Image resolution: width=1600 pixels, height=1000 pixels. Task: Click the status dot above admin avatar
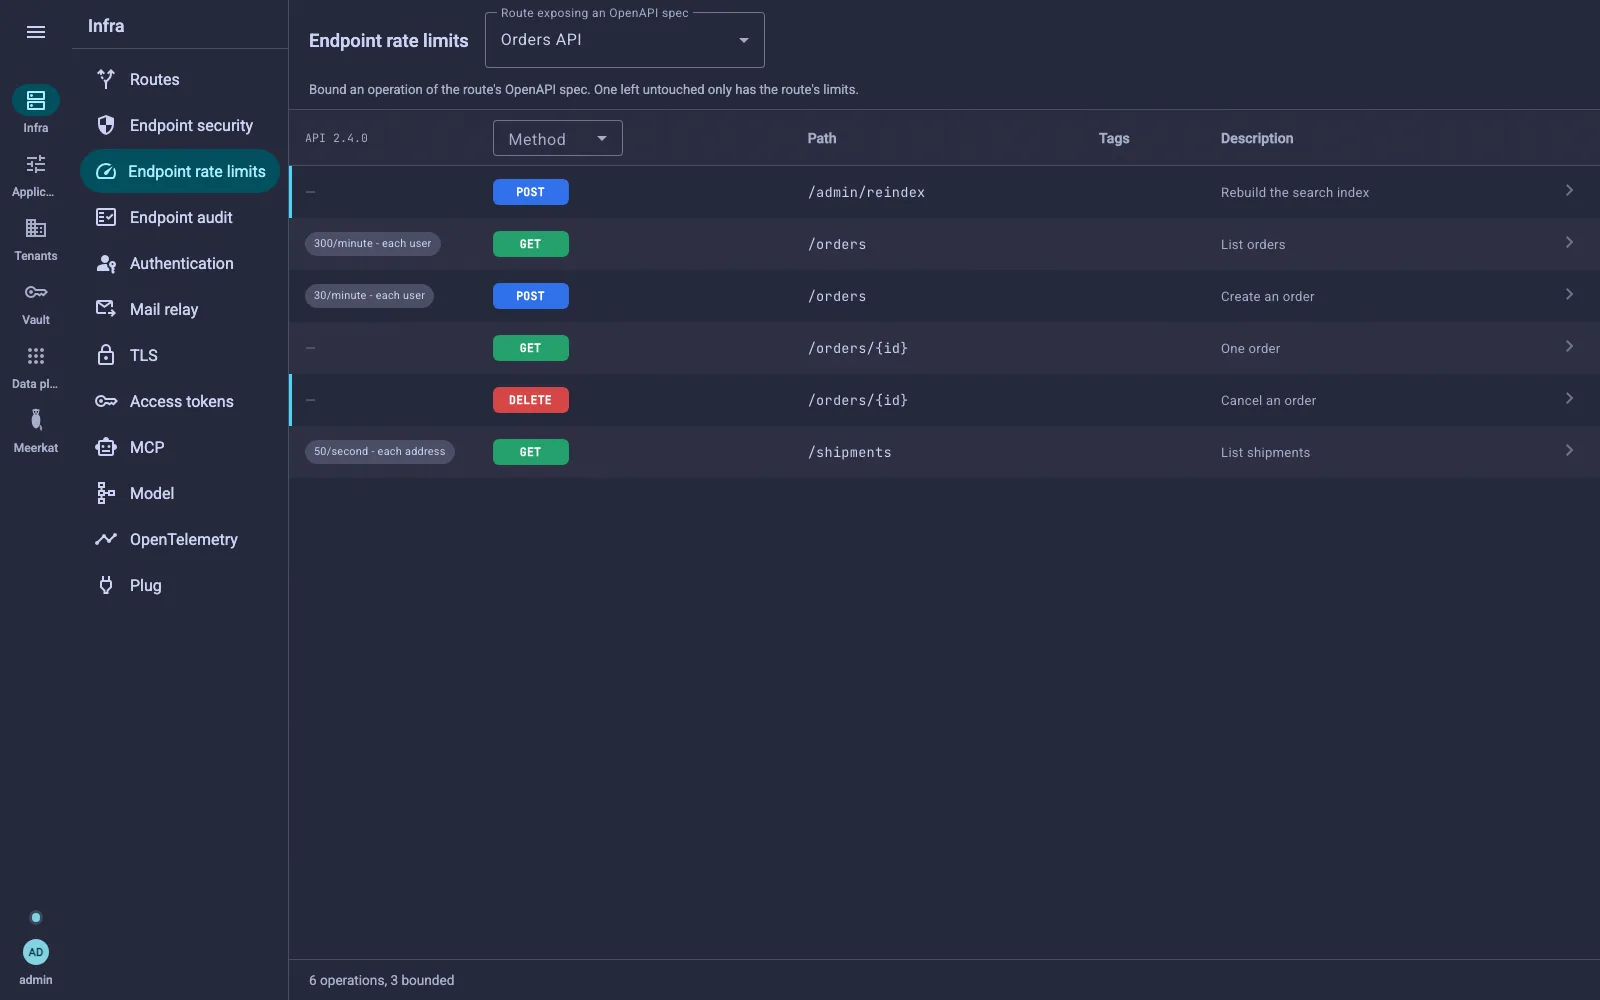(36, 917)
